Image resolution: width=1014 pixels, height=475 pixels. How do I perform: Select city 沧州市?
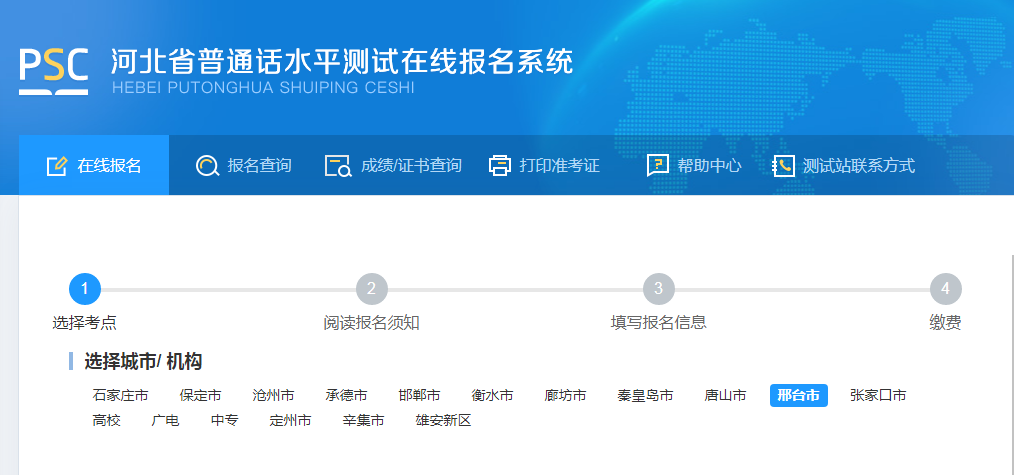(274, 396)
